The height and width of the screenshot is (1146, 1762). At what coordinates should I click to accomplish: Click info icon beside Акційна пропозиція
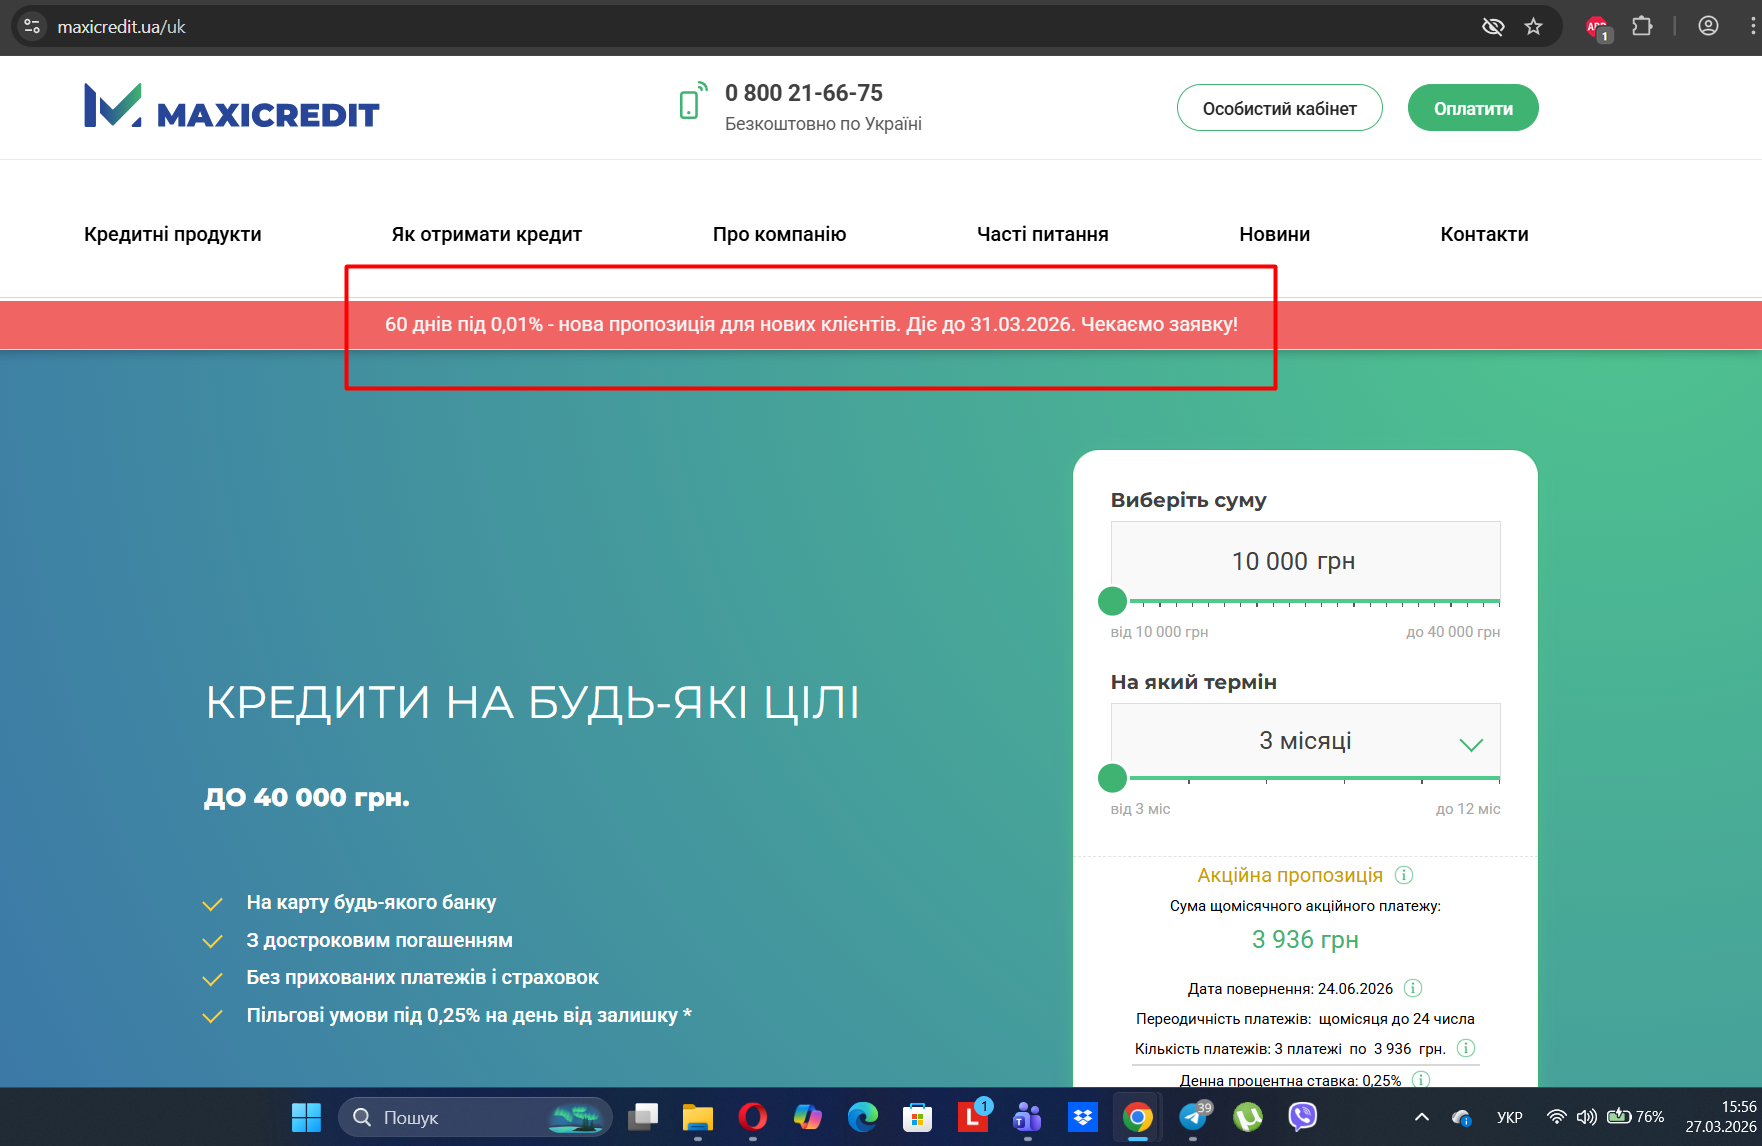pyautogui.click(x=1404, y=875)
